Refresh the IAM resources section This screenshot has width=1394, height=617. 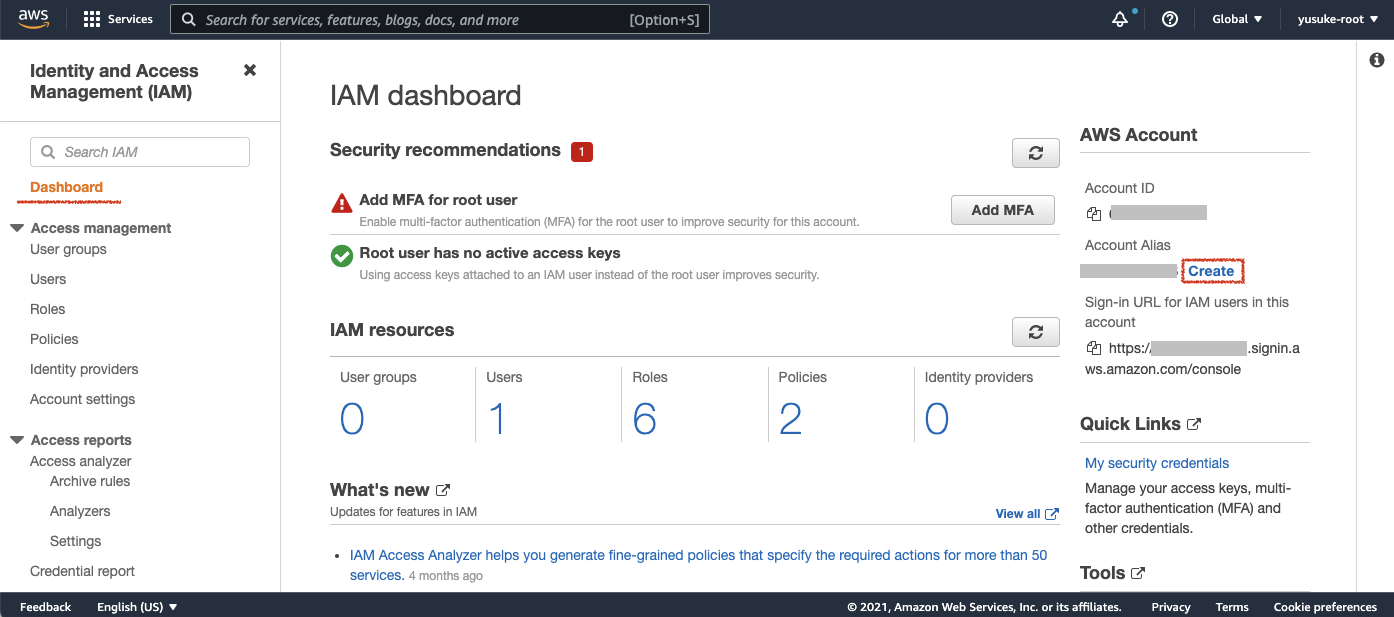[1036, 332]
